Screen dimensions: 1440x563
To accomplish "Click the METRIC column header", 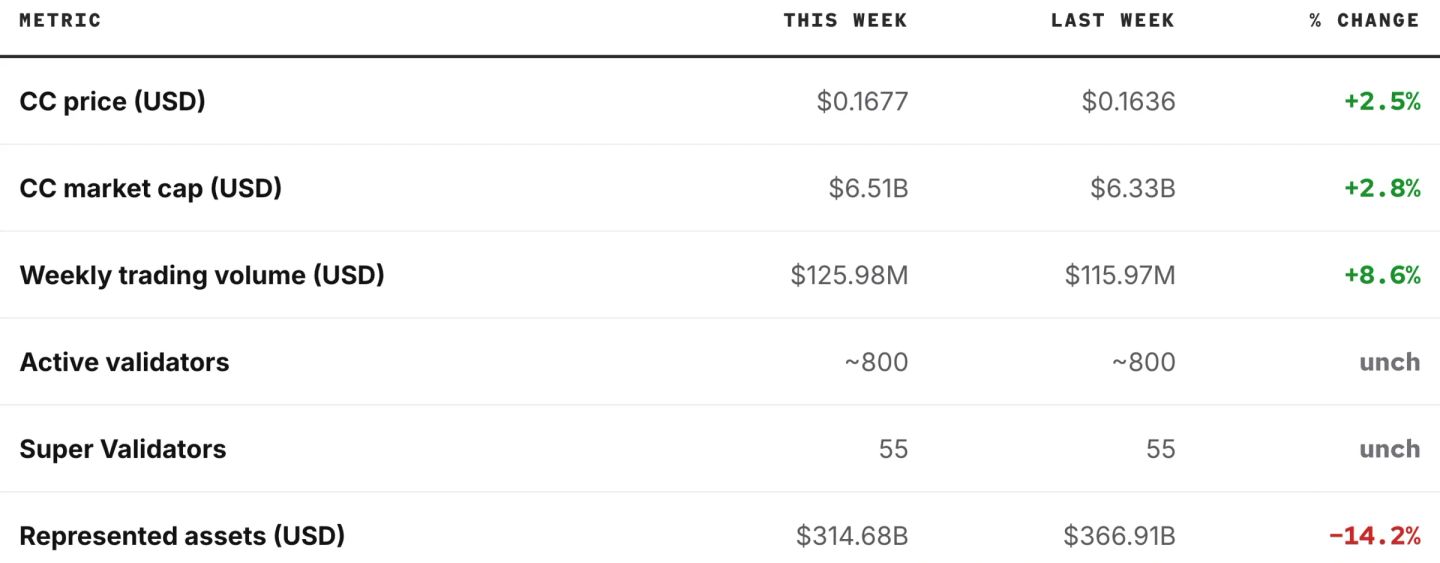I will [x=60, y=20].
